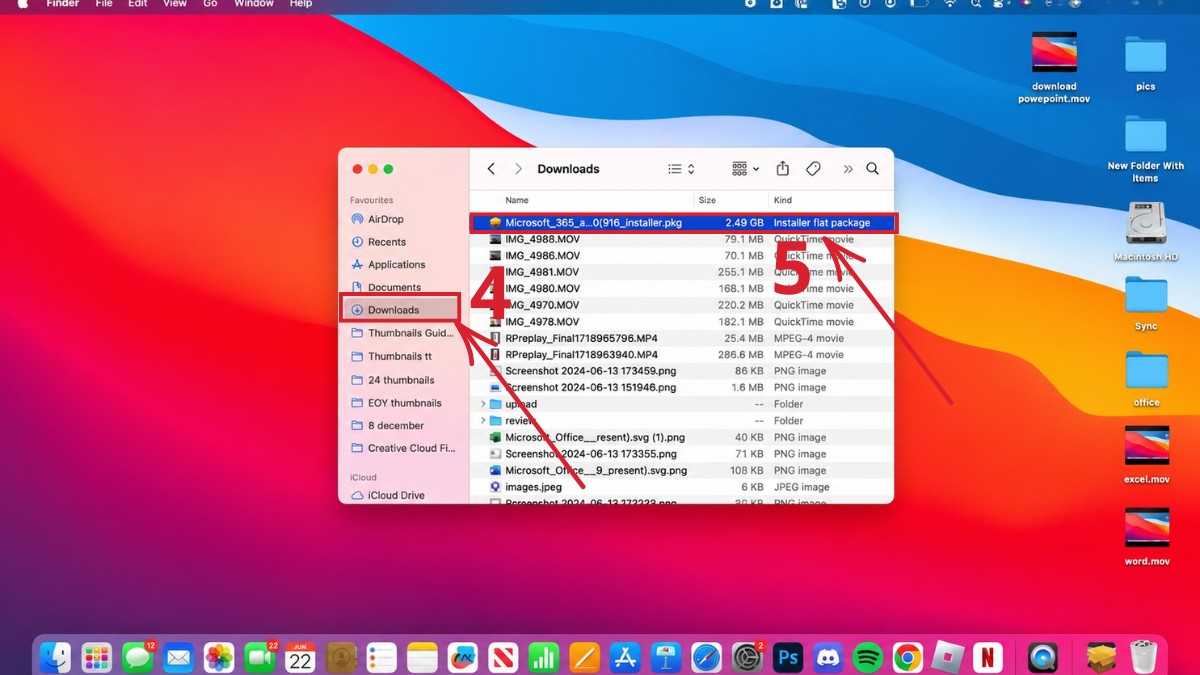
Task: Sort by the Name column header
Action: coord(517,200)
